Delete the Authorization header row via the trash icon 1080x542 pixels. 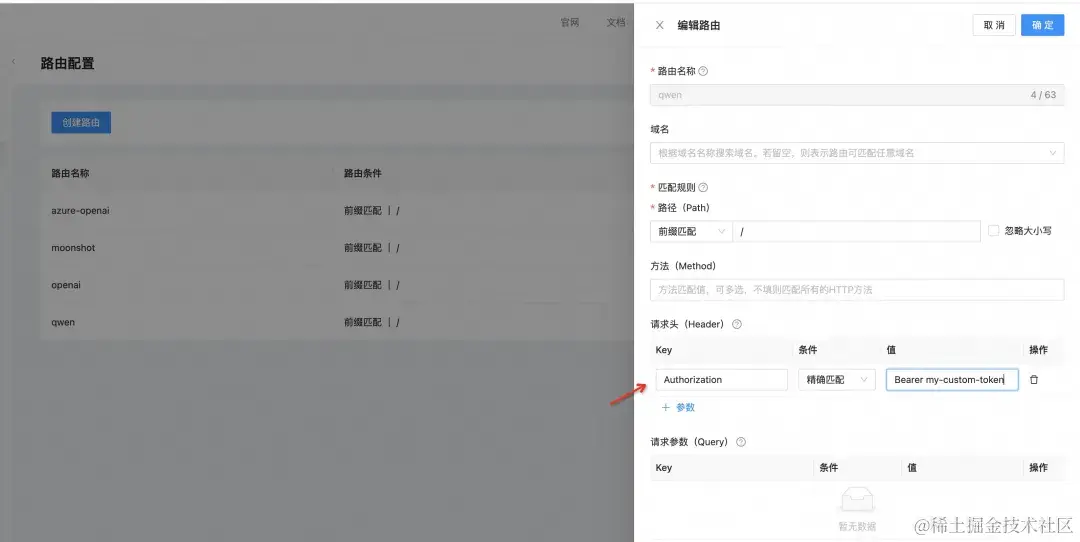(1033, 379)
